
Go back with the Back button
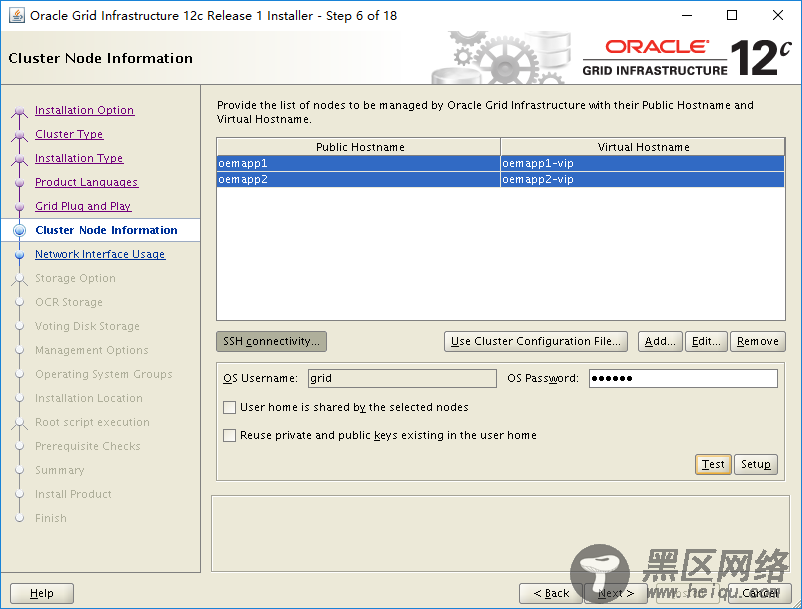(x=551, y=593)
